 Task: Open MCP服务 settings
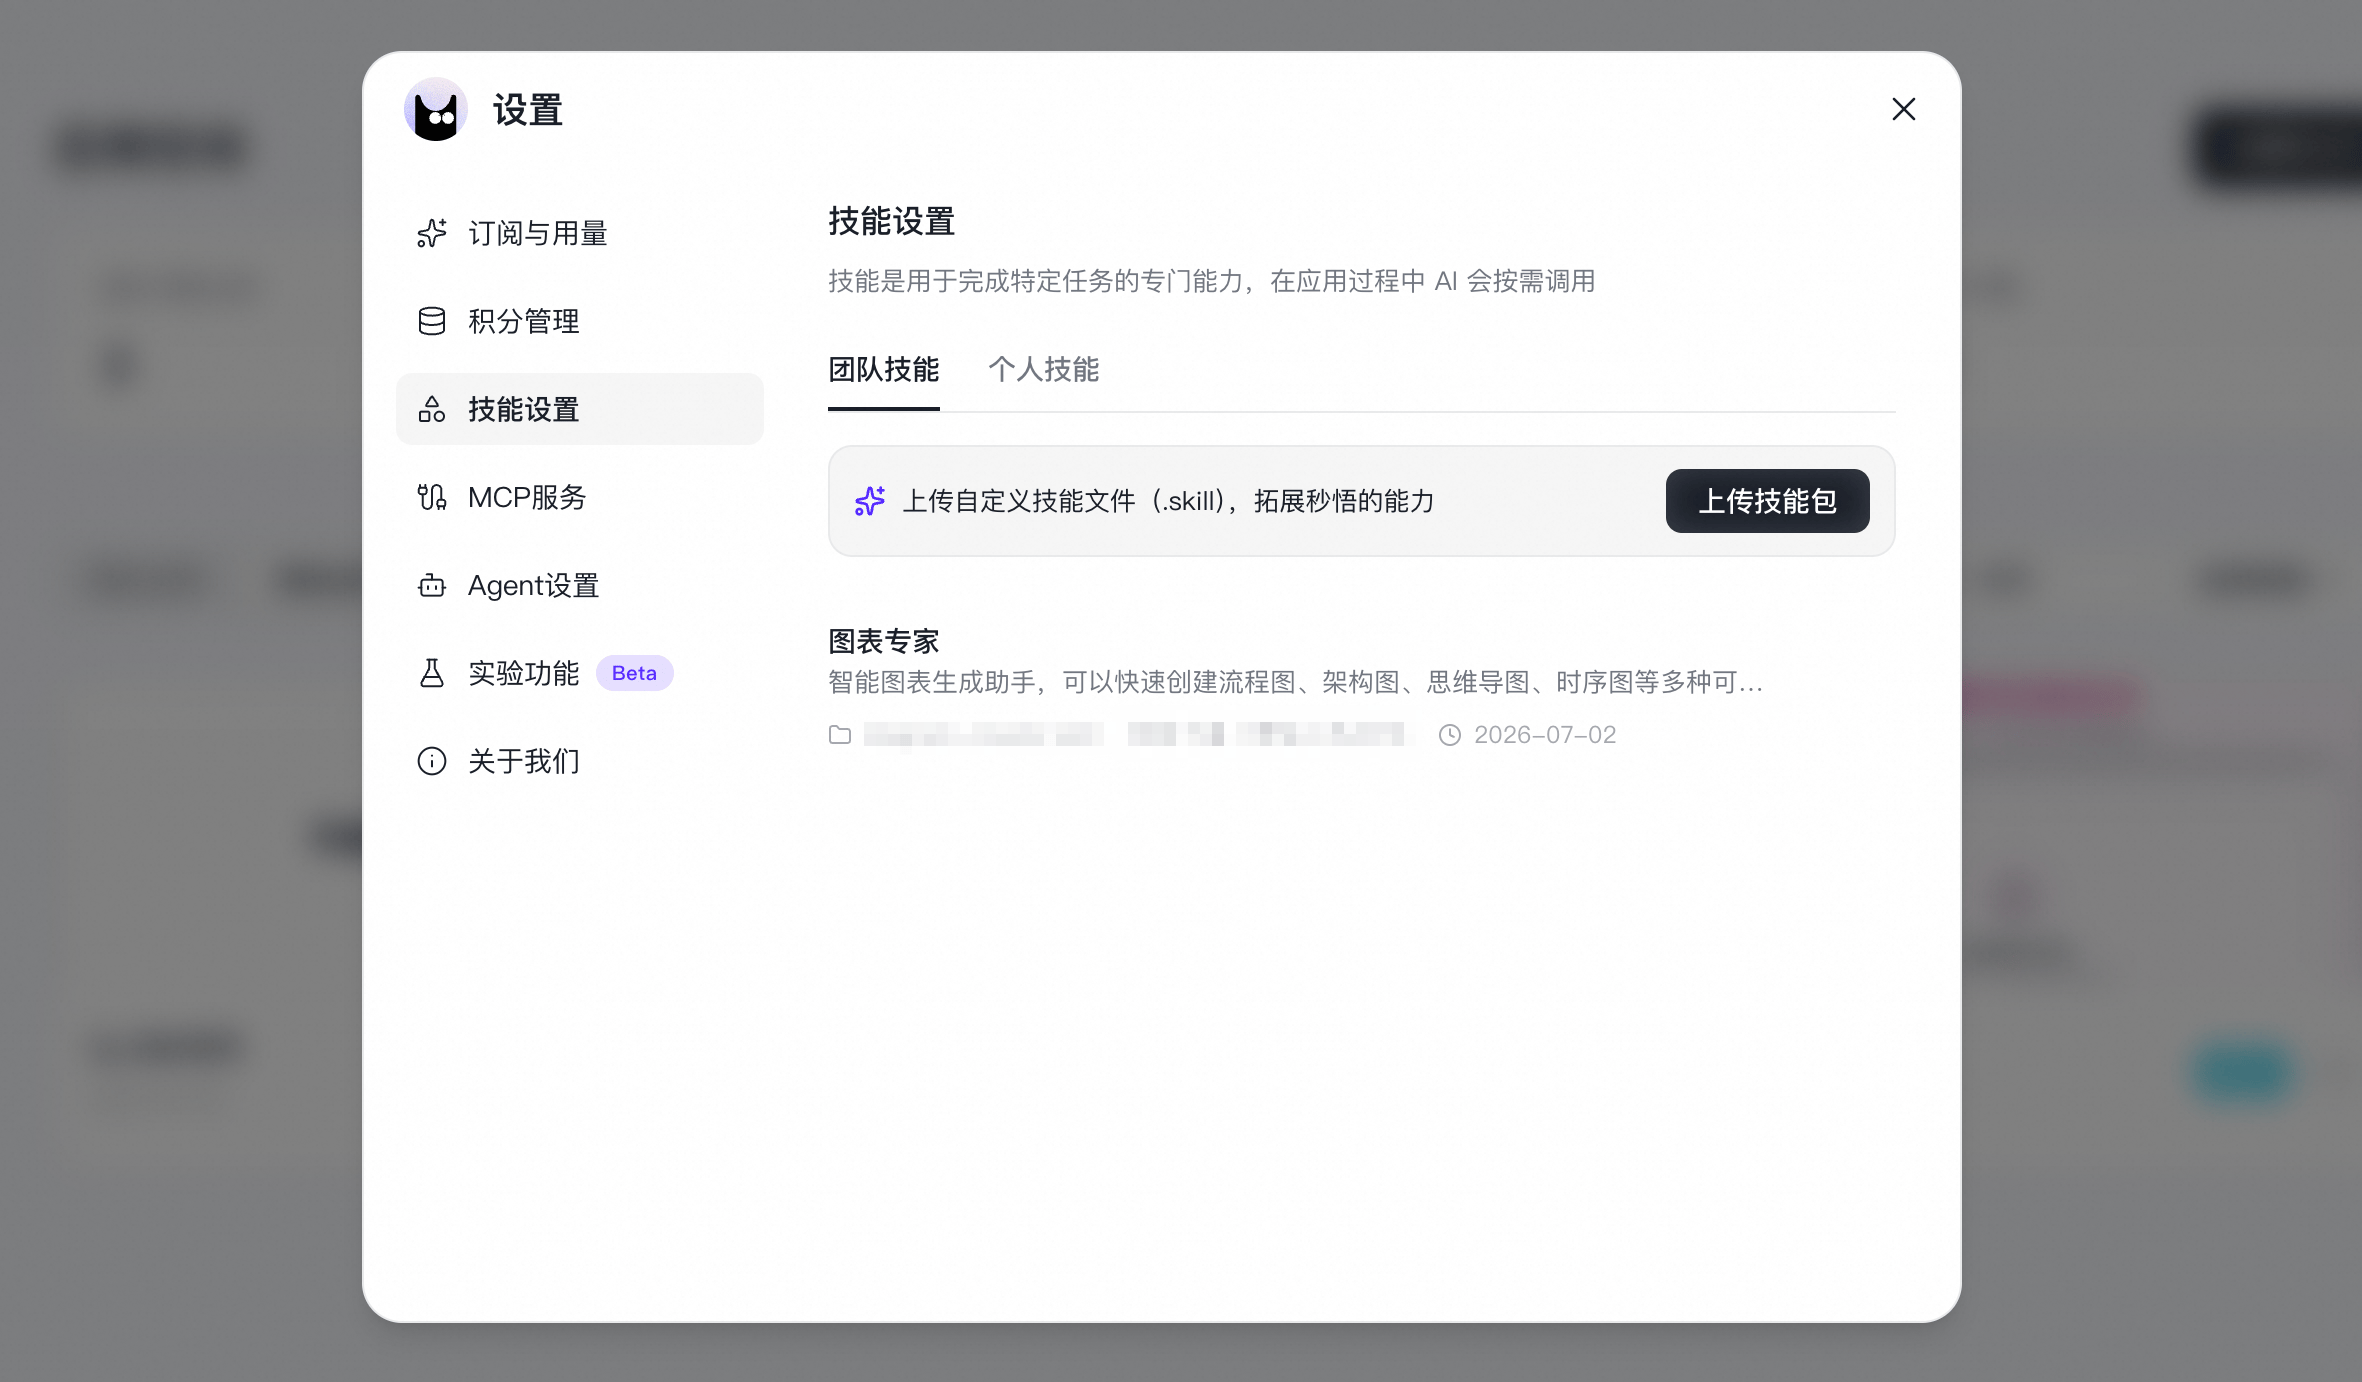580,497
